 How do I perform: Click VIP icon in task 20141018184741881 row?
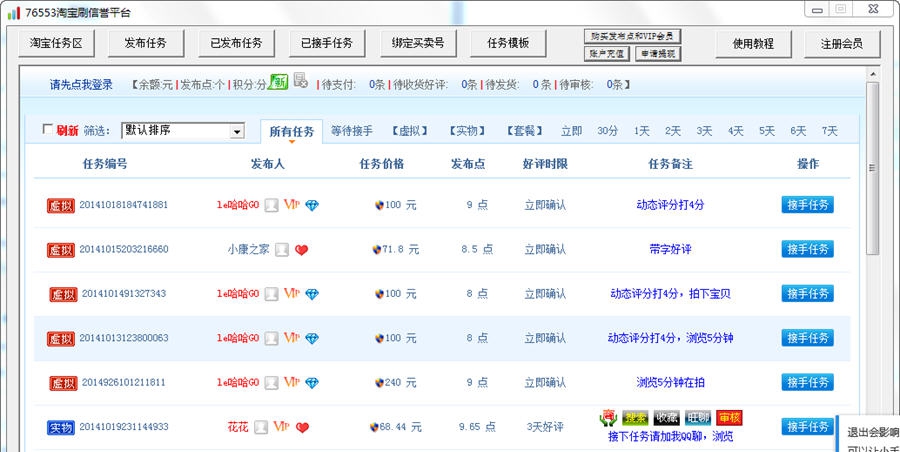[x=292, y=204]
